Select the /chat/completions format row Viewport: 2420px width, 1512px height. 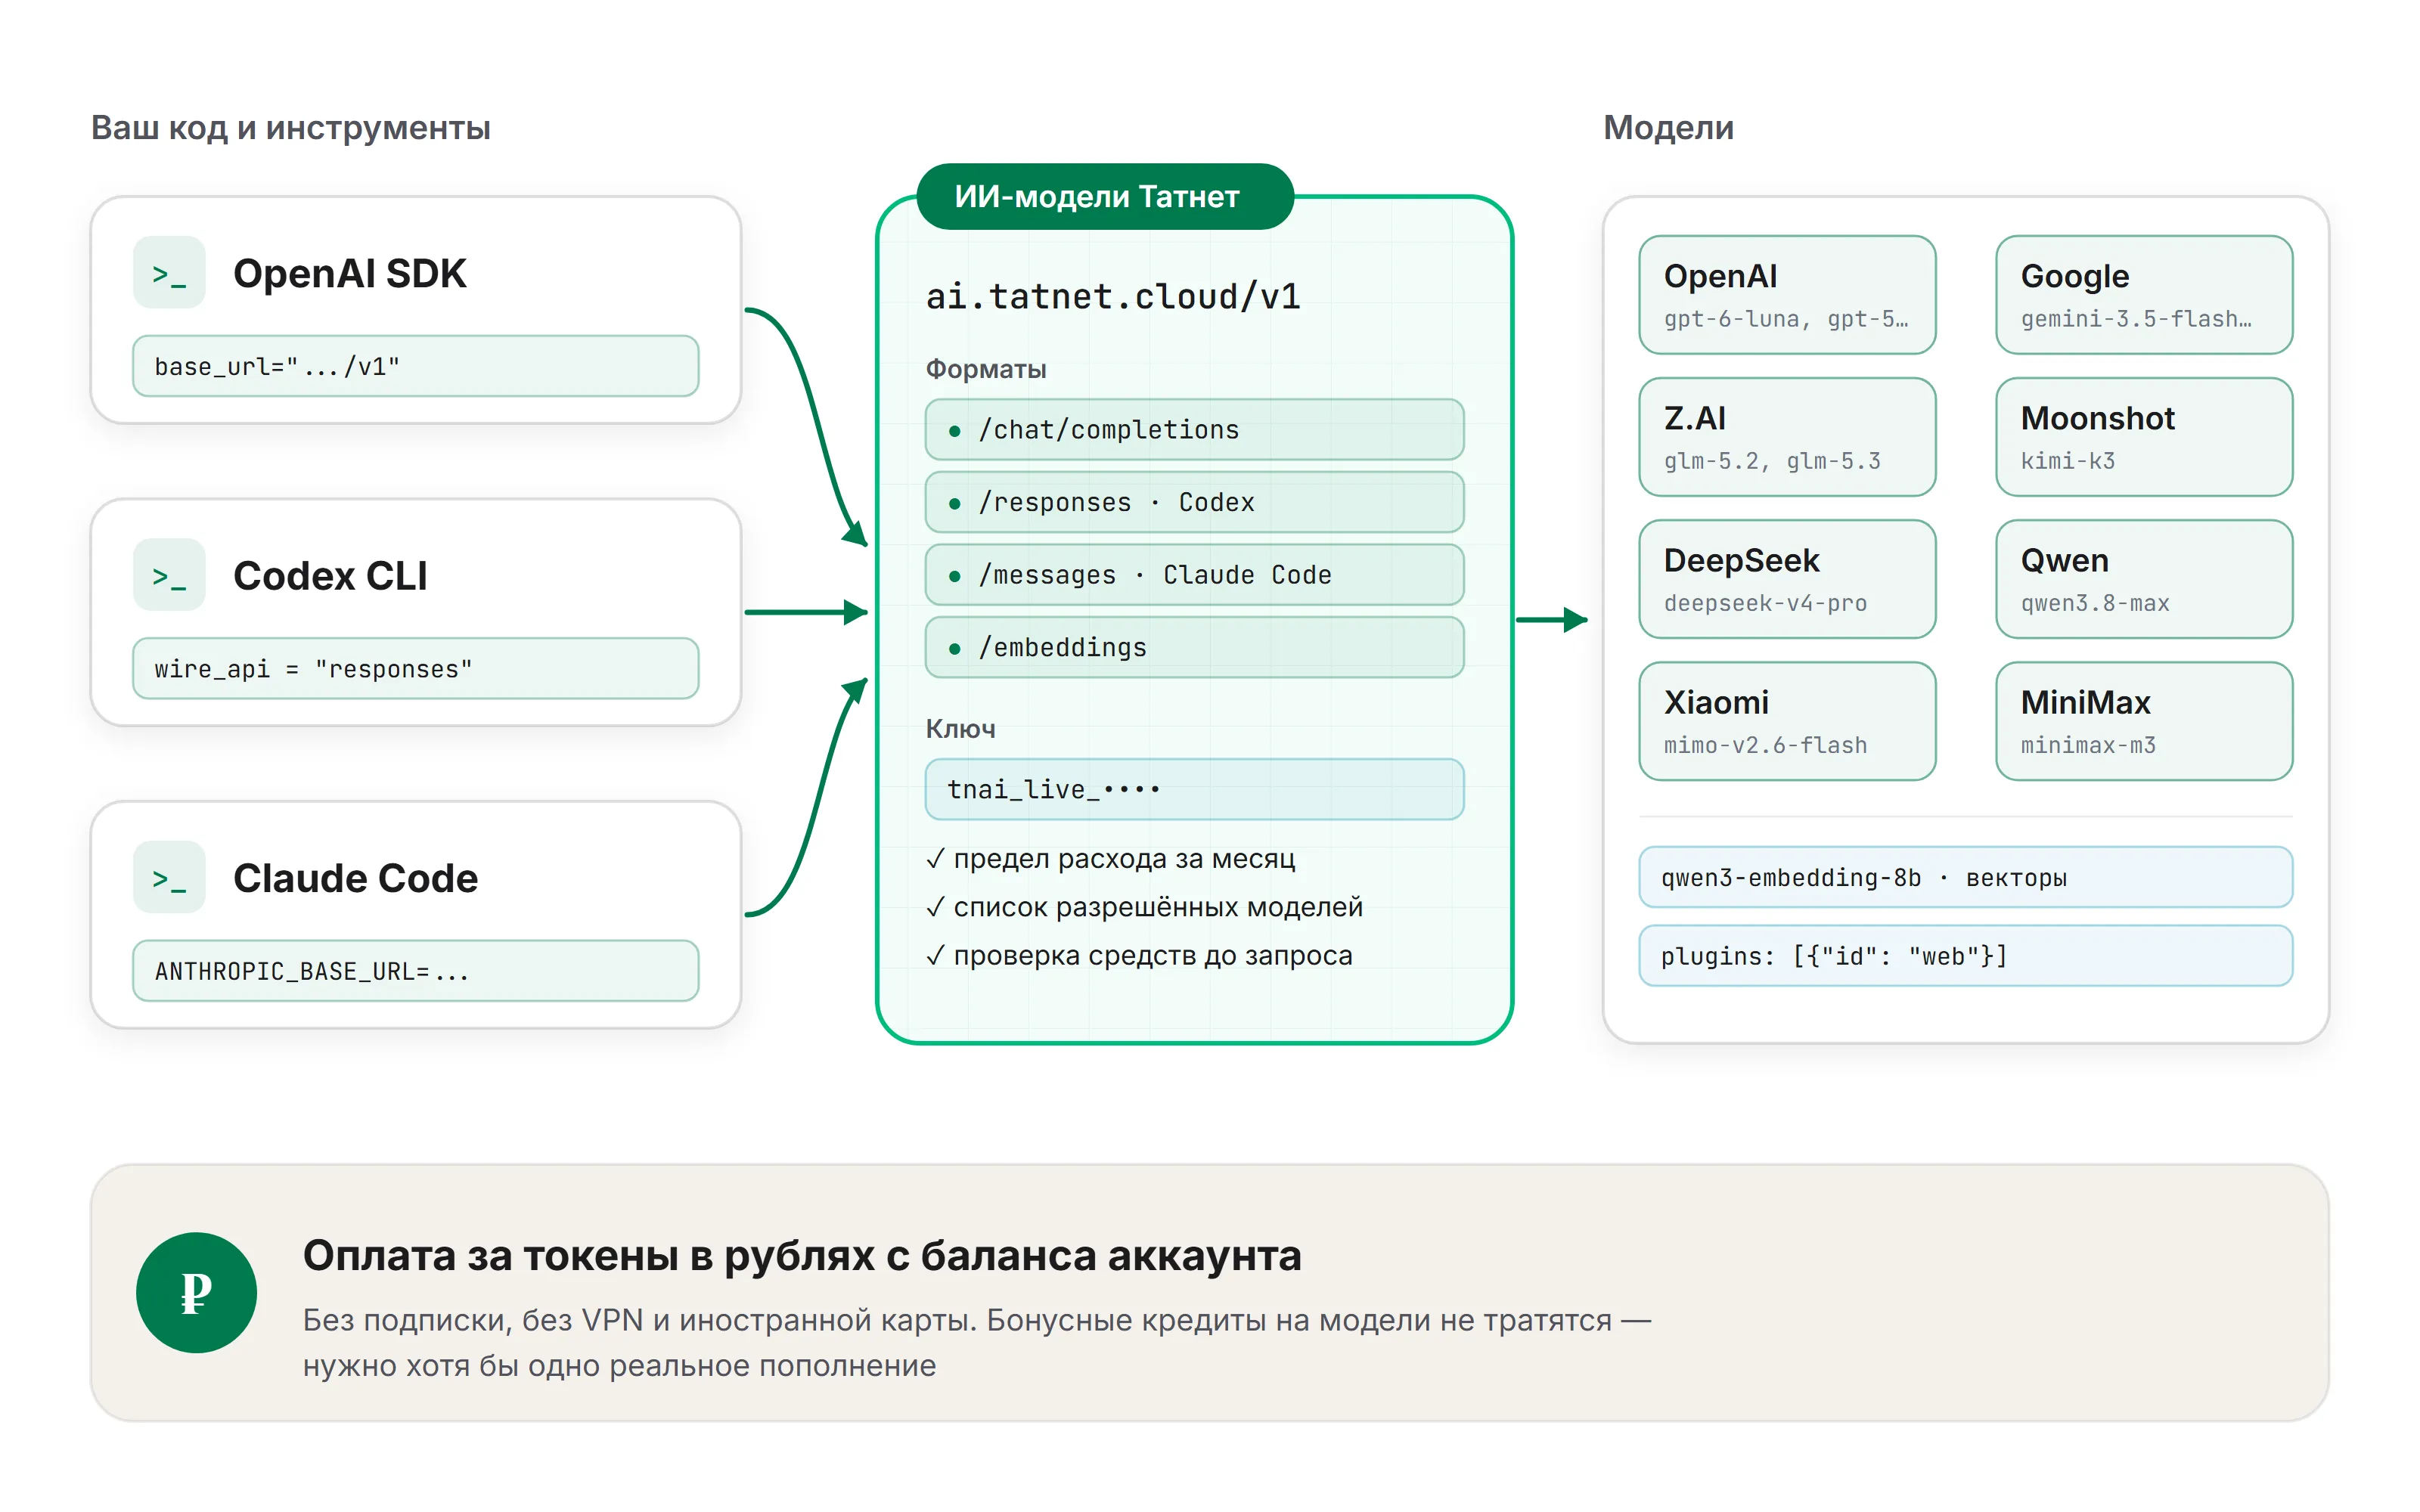(x=1194, y=430)
